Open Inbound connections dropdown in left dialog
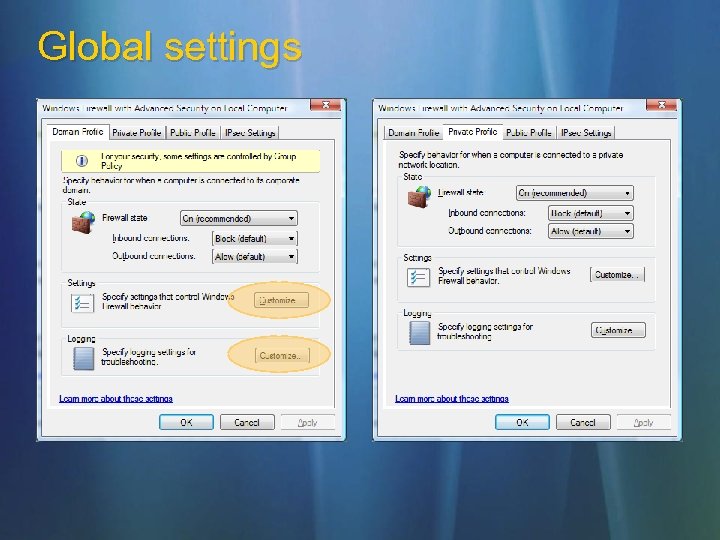The height and width of the screenshot is (540, 720). pos(255,238)
